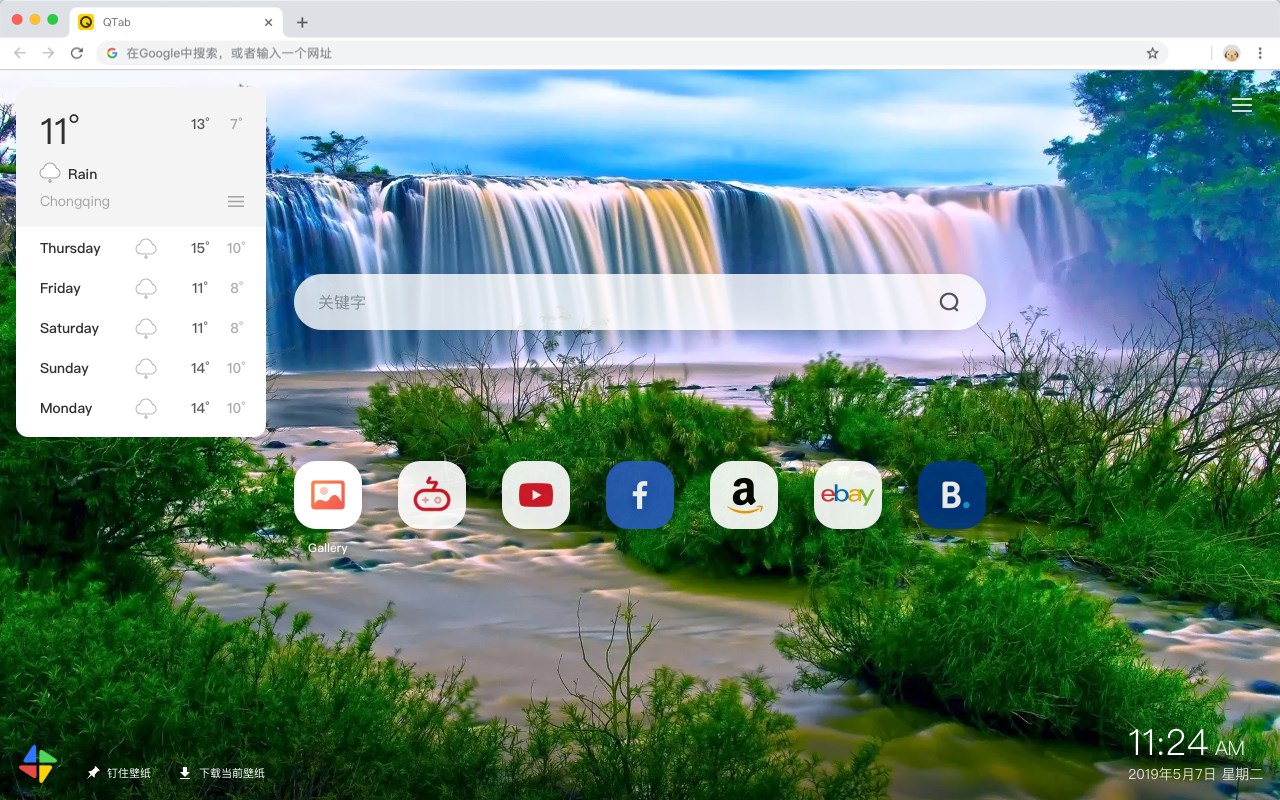Open the Facebook shortcut
Viewport: 1280px width, 800px height.
tap(640, 495)
